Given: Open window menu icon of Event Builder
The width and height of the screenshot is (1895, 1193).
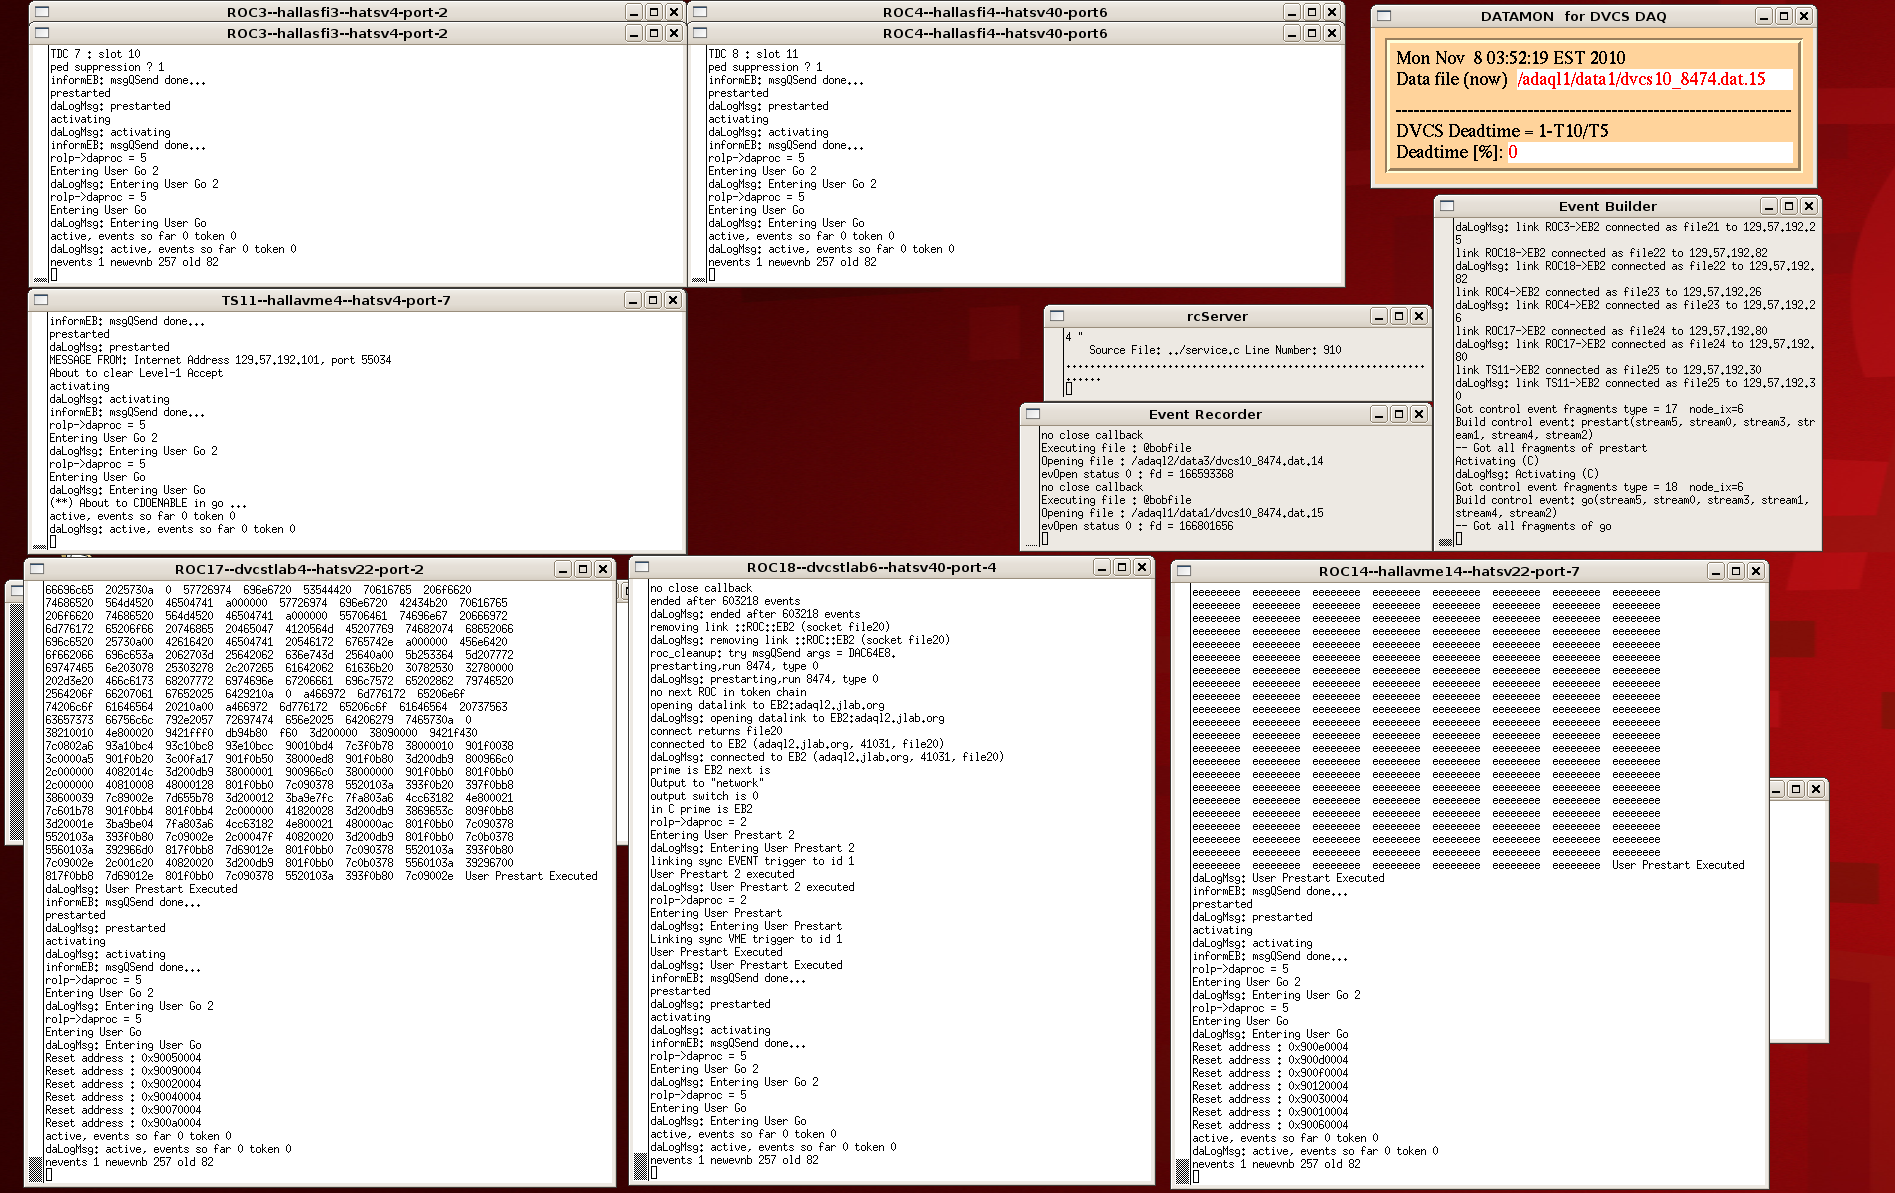Looking at the screenshot, I should point(1447,206).
